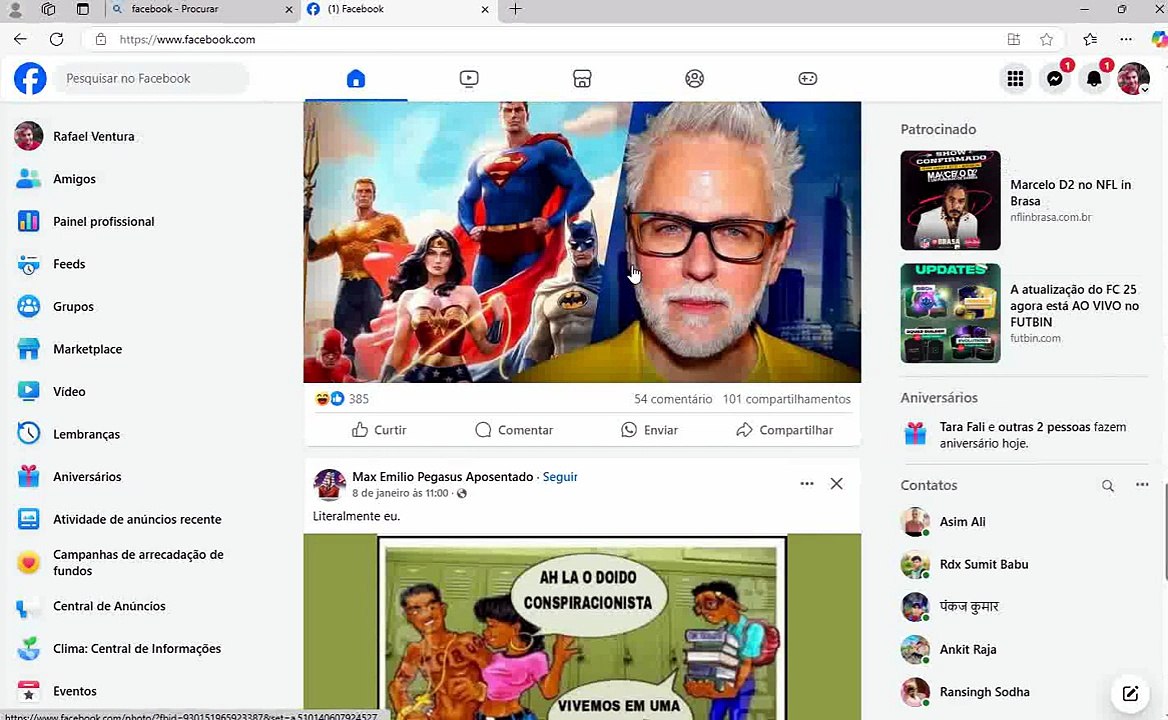
Task: Click the Facebook logo icon
Action: tap(30, 78)
